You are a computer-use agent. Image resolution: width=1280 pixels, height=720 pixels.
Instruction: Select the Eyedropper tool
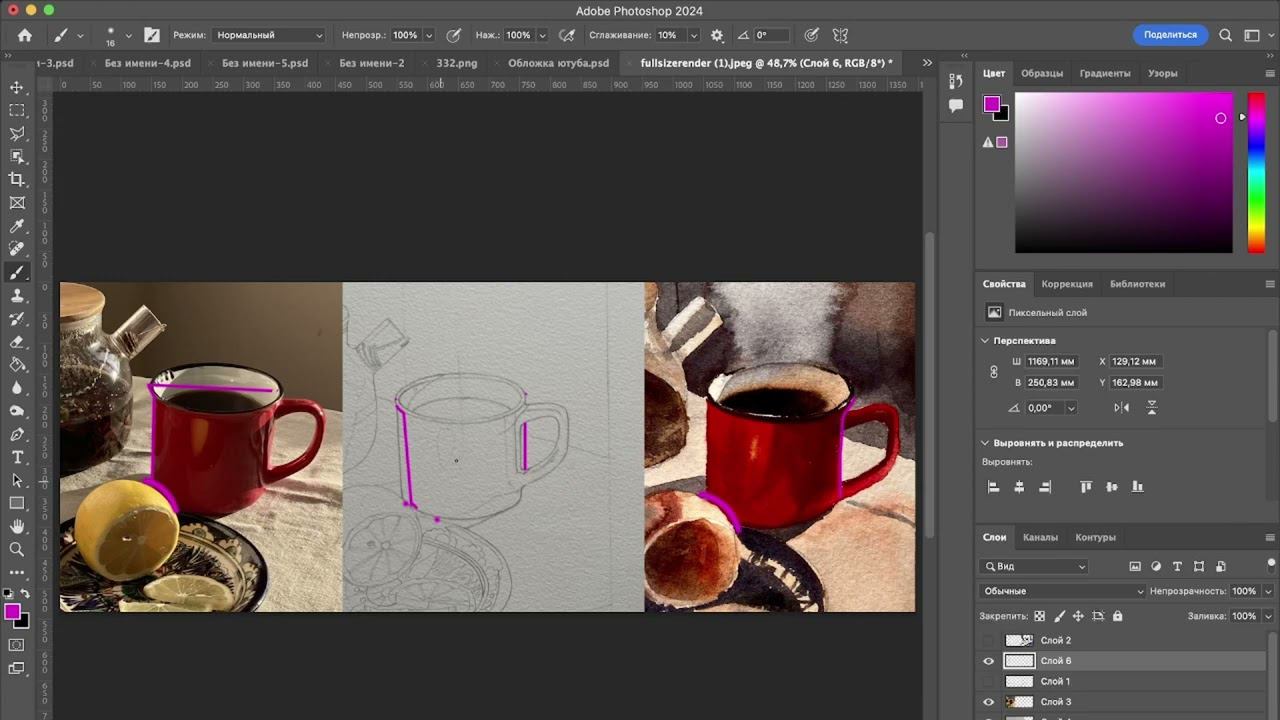17,227
